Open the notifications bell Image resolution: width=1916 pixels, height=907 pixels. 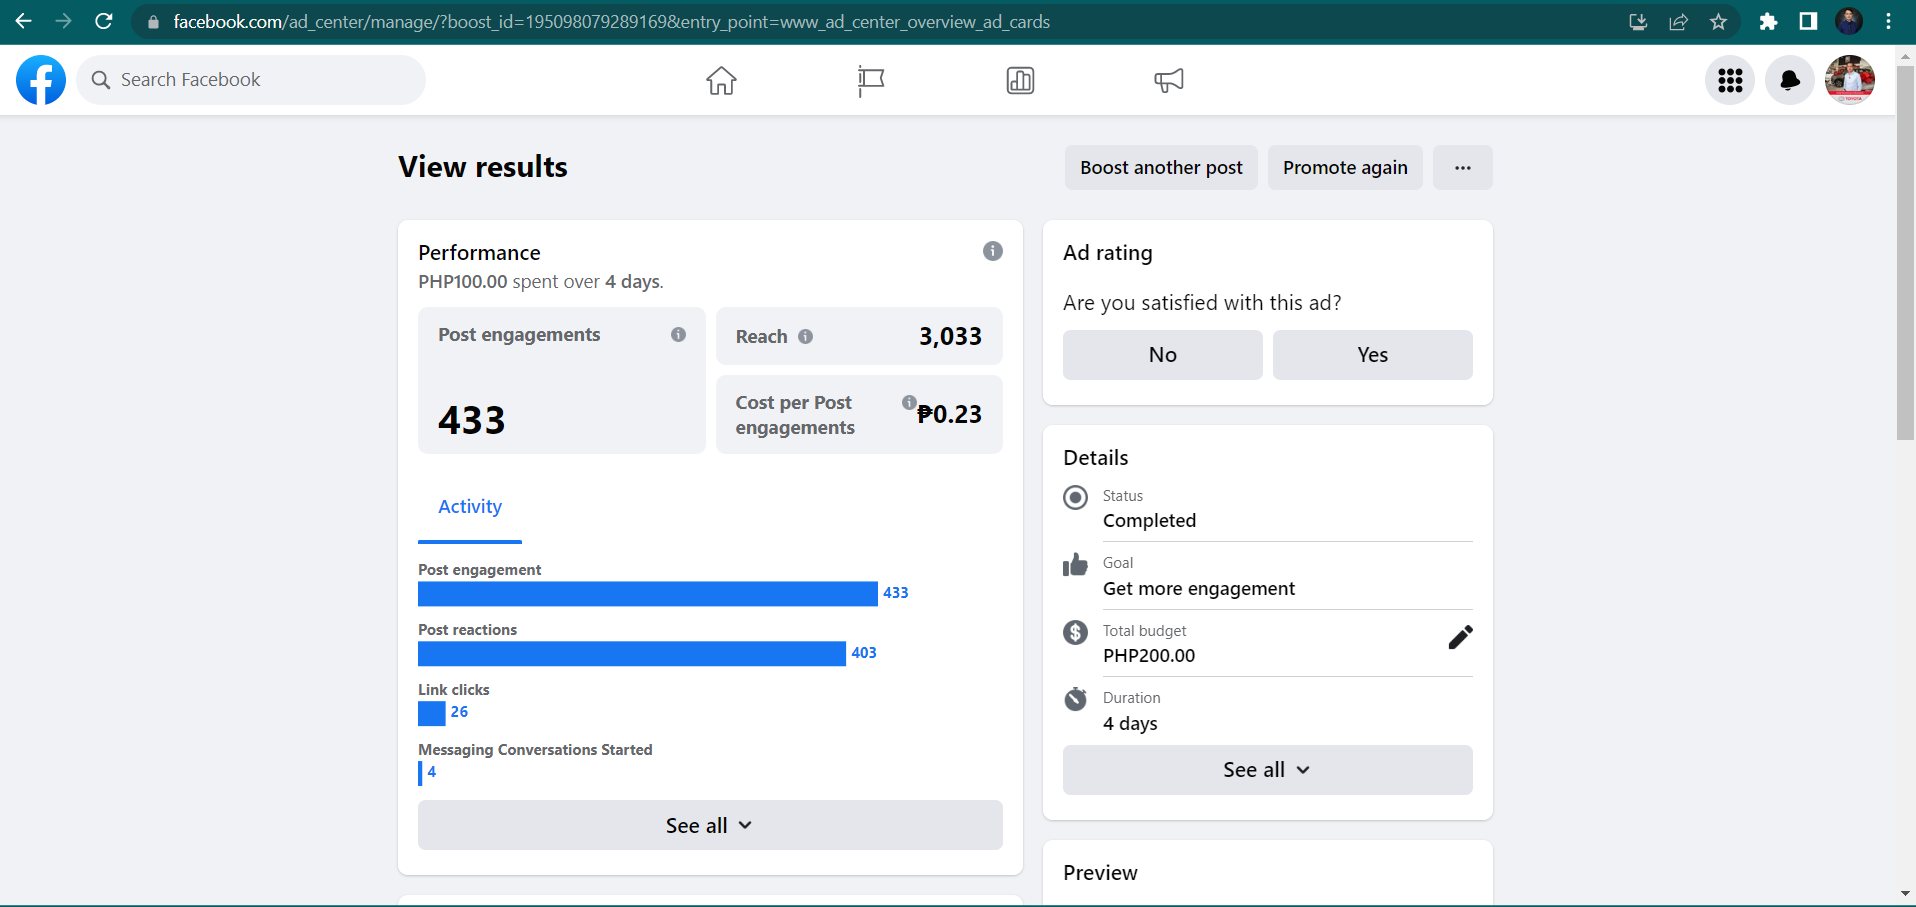pos(1790,80)
